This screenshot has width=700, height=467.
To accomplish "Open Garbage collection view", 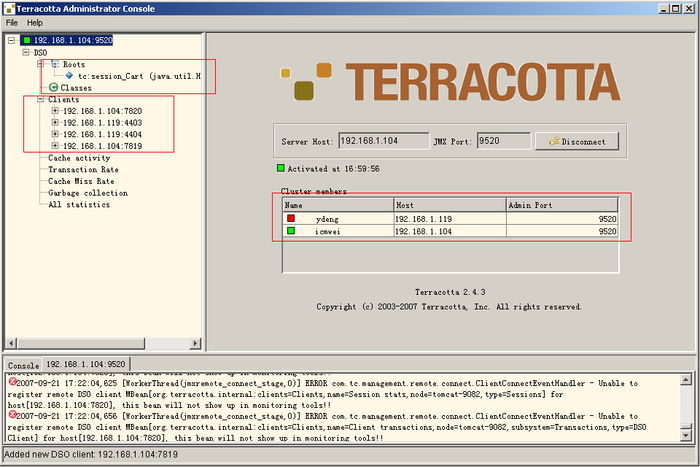I will (x=88, y=193).
